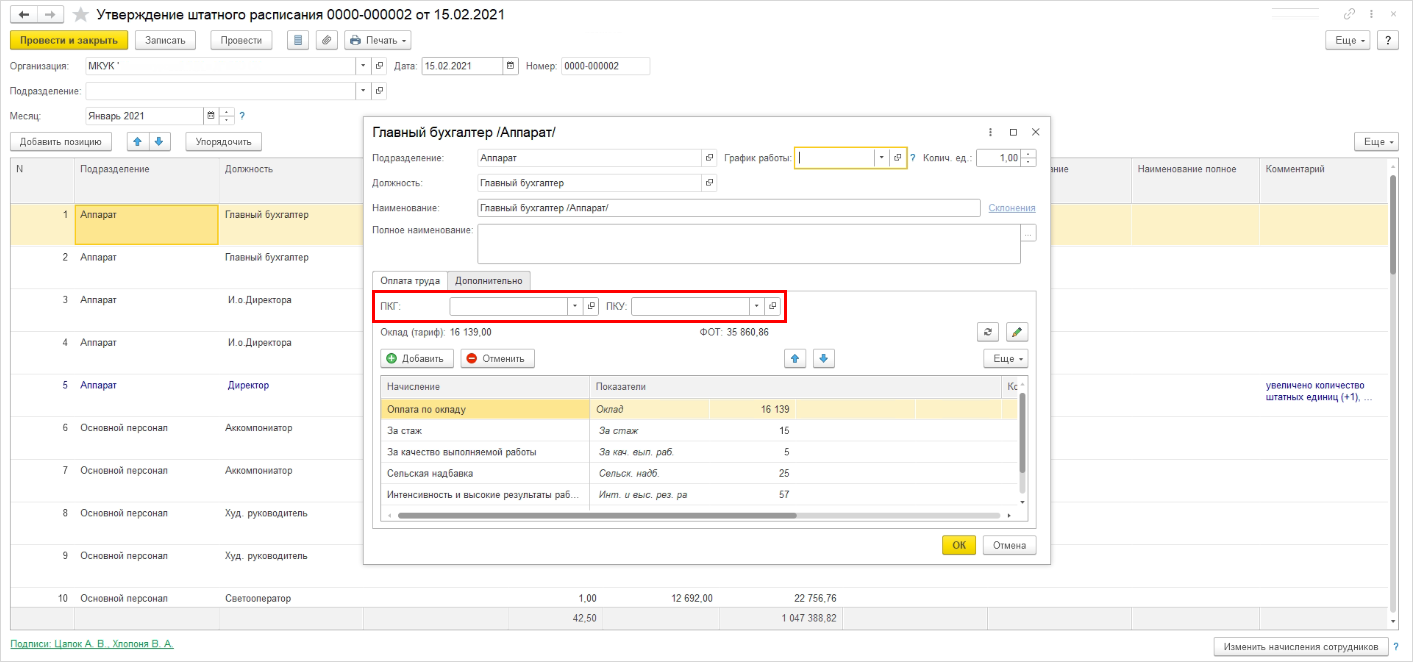This screenshot has height=662, width=1413.
Task: Expand the ПКУ dropdown list
Action: pos(757,307)
